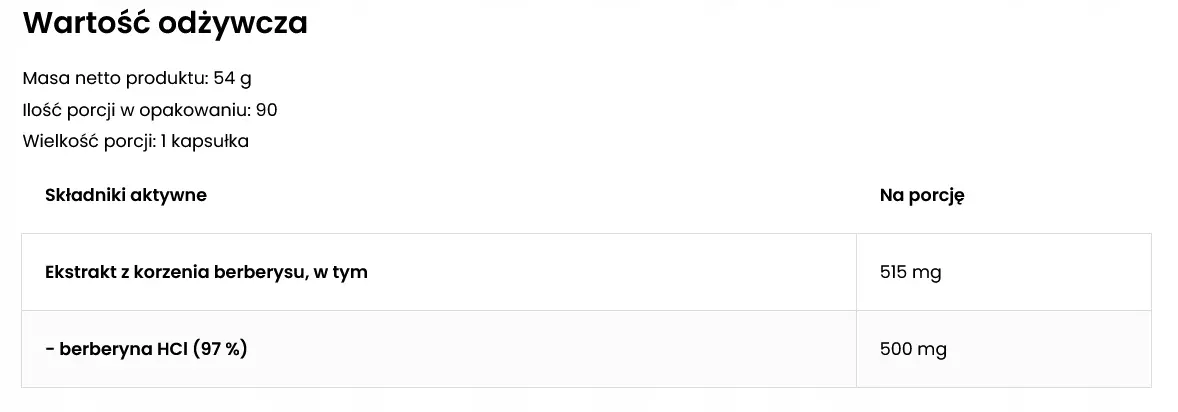Click the word "Wartość" in the heading
This screenshot has height=412, width=1178.
pos(85,23)
